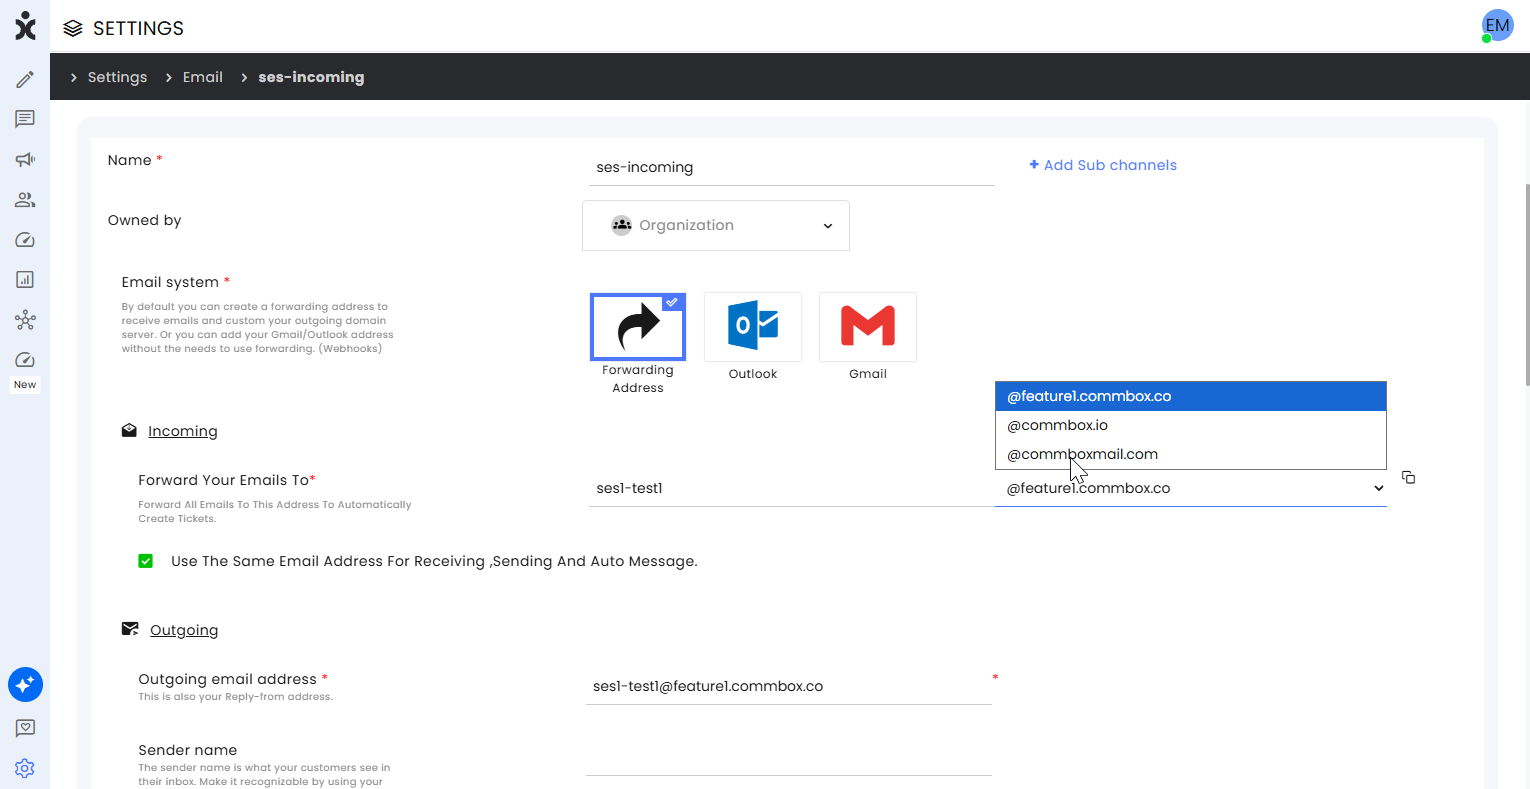
Task: Open the compose pencil icon in sidebar
Action: (x=25, y=79)
